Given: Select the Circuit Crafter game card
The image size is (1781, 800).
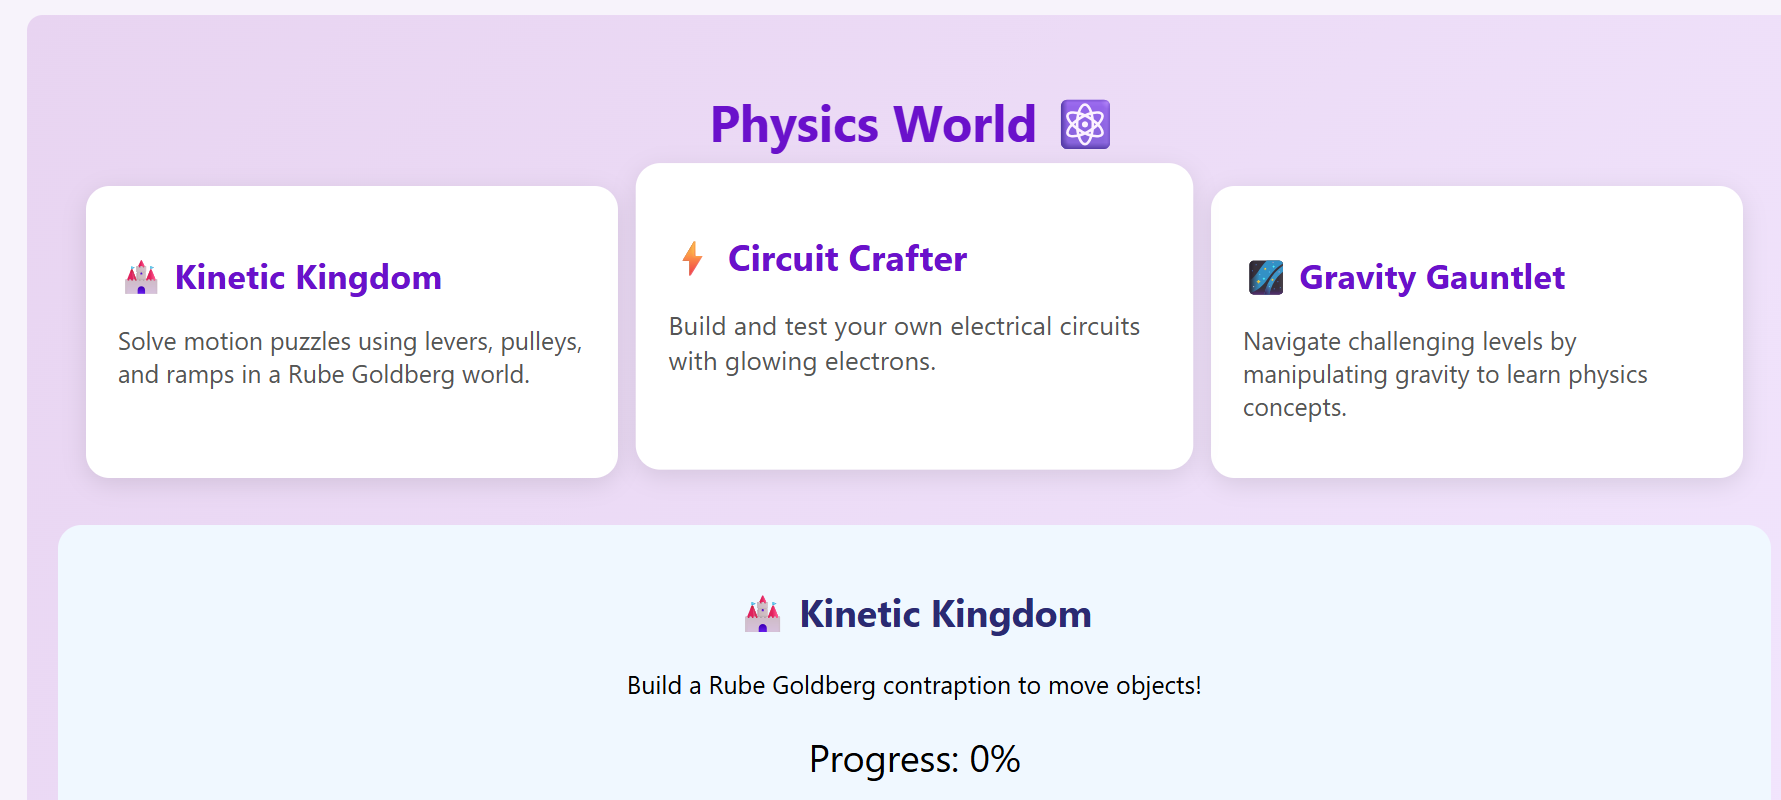Looking at the screenshot, I should tap(914, 316).
